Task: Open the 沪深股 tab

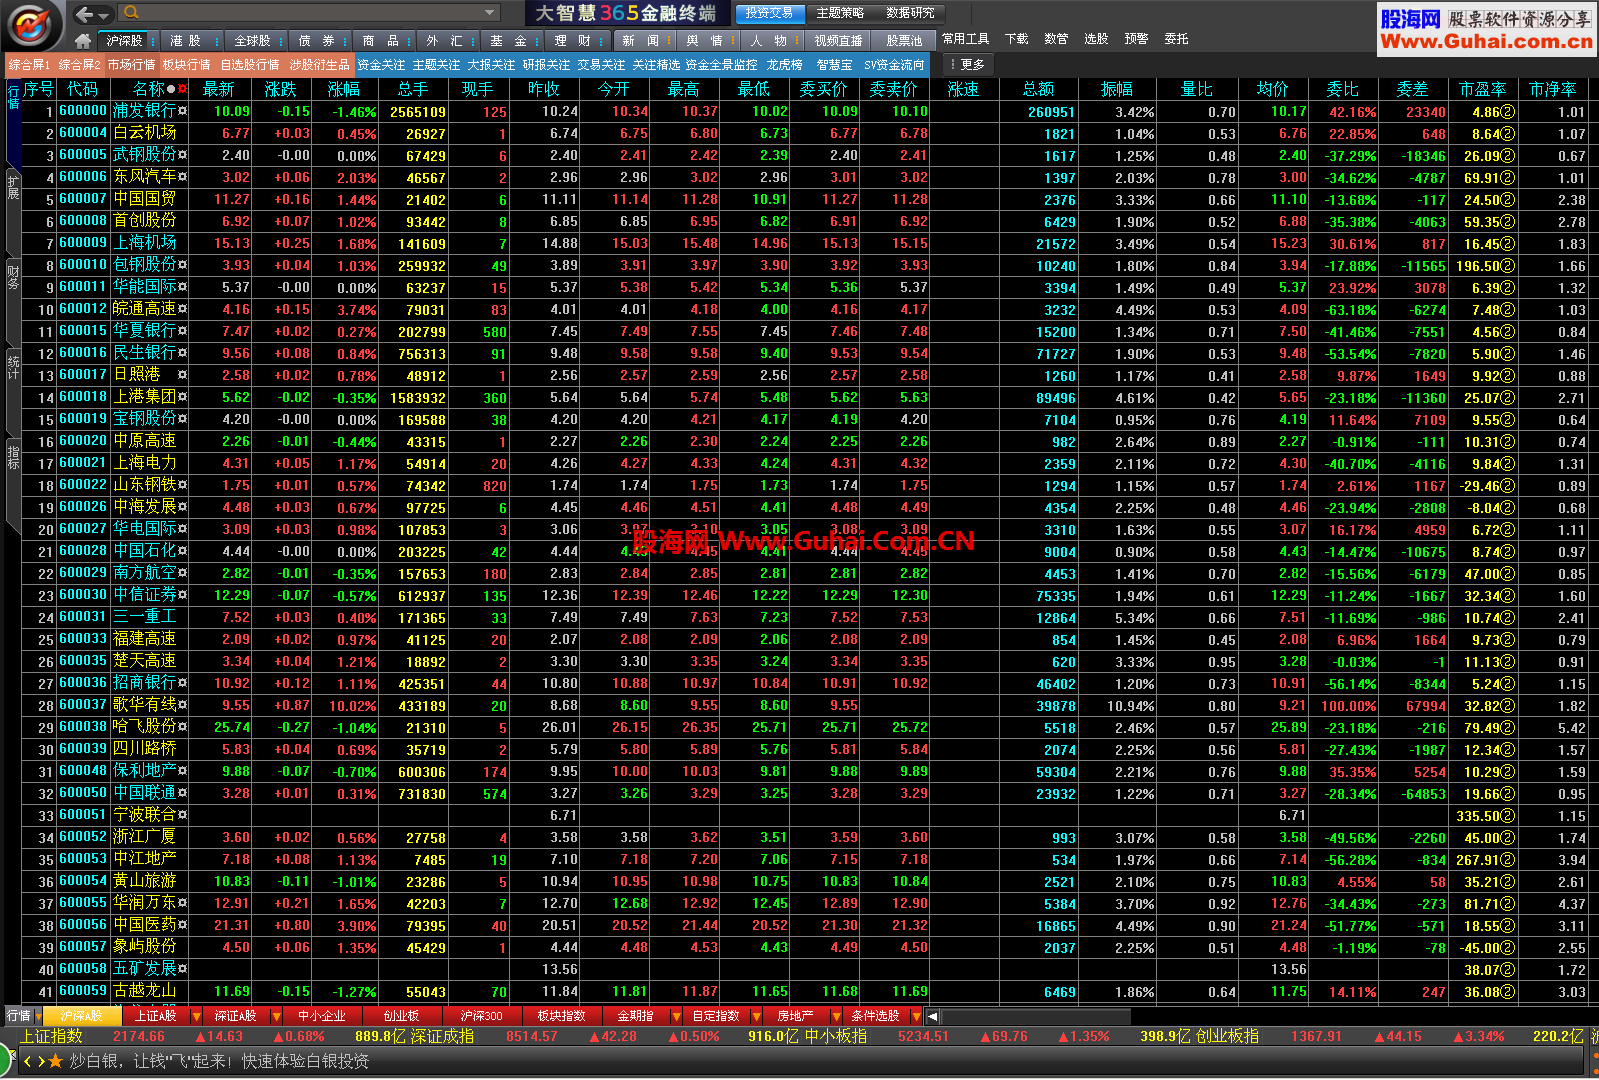Action: [125, 41]
